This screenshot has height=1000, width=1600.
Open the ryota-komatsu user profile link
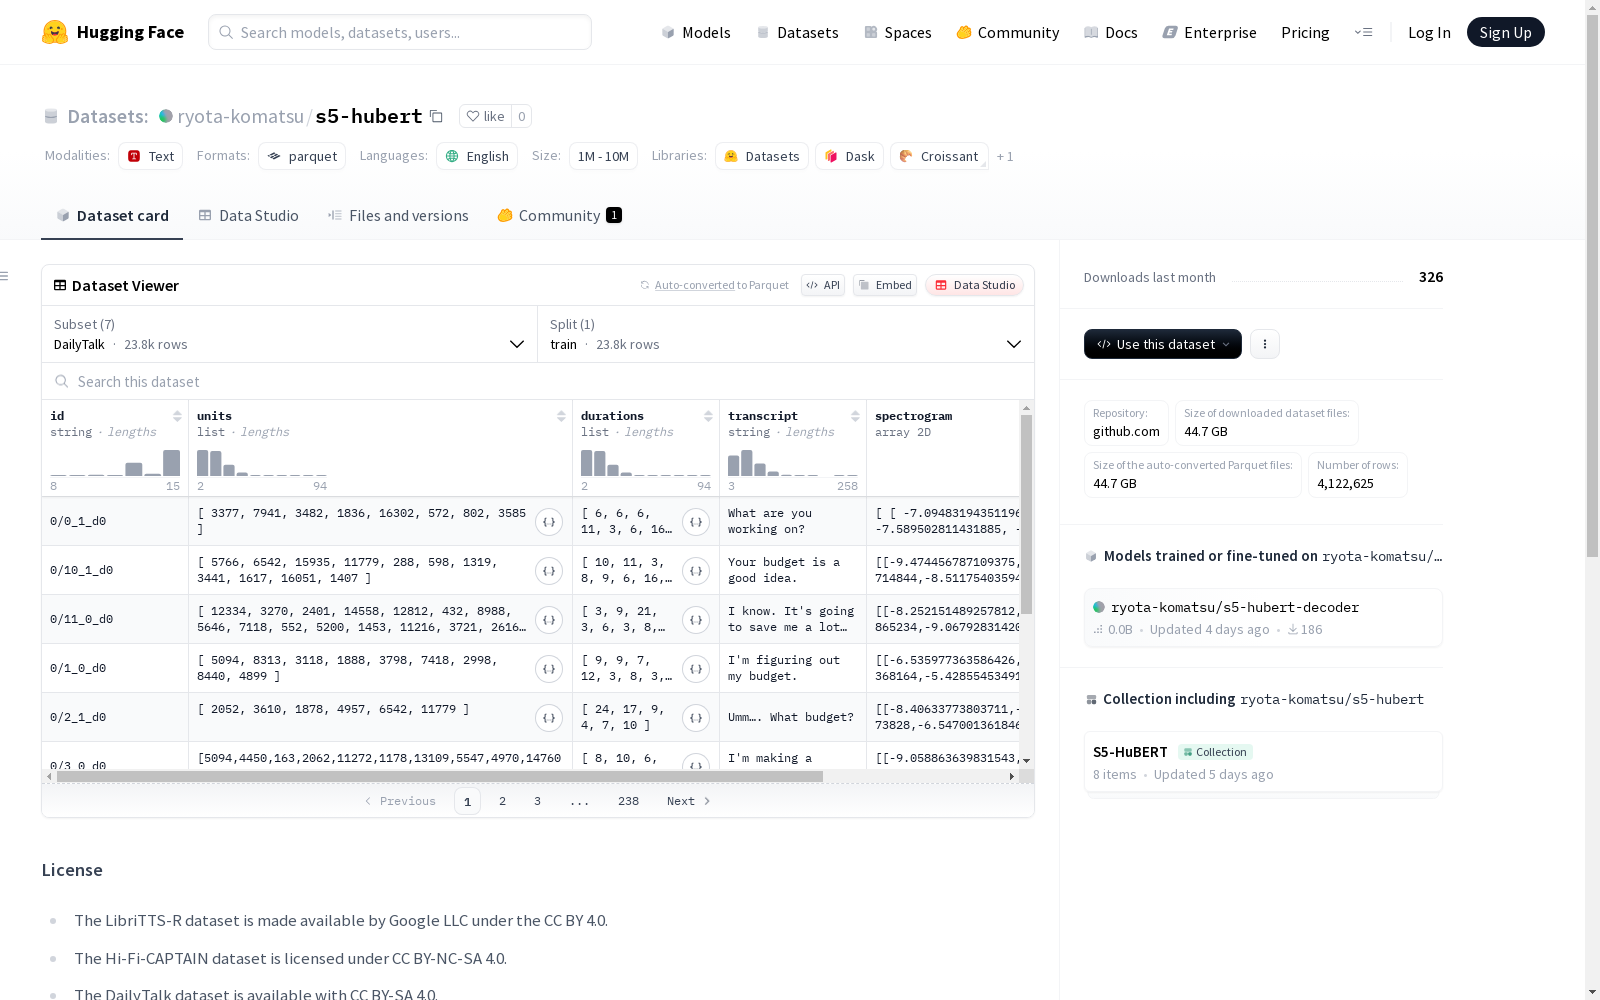click(x=240, y=116)
